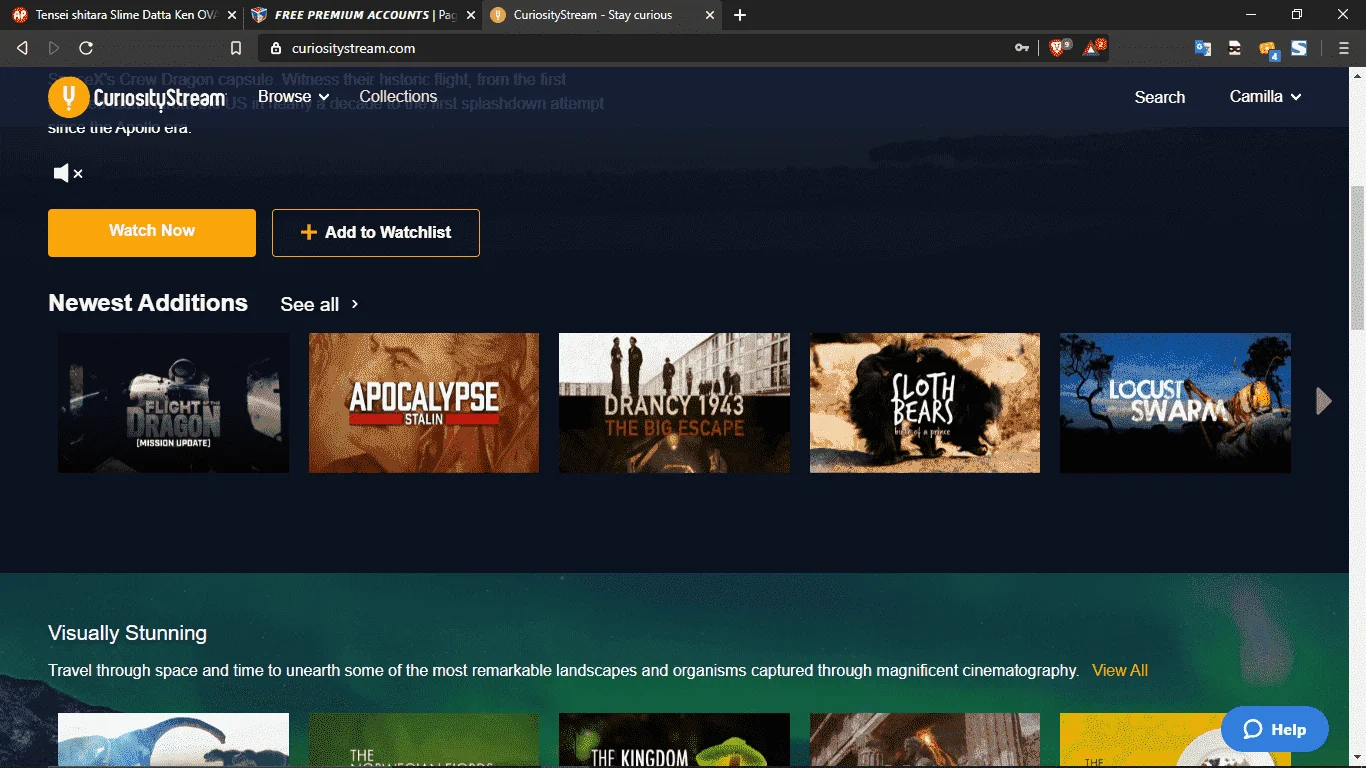1366x768 pixels.
Task: Click the browser forward arrow
Action: [54, 48]
